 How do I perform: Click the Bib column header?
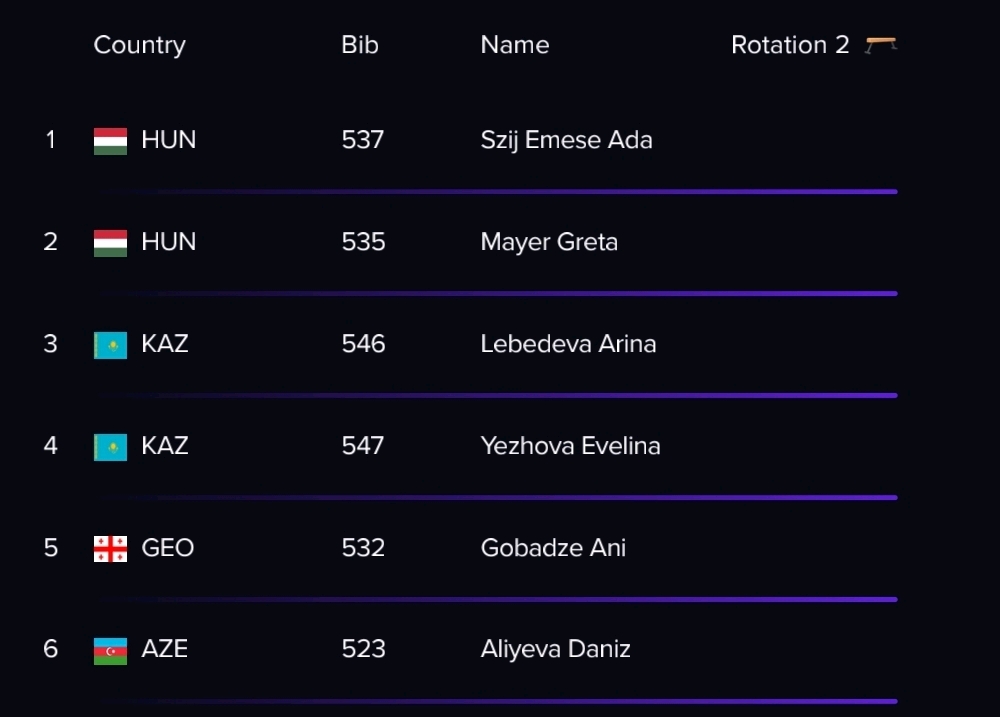click(360, 45)
